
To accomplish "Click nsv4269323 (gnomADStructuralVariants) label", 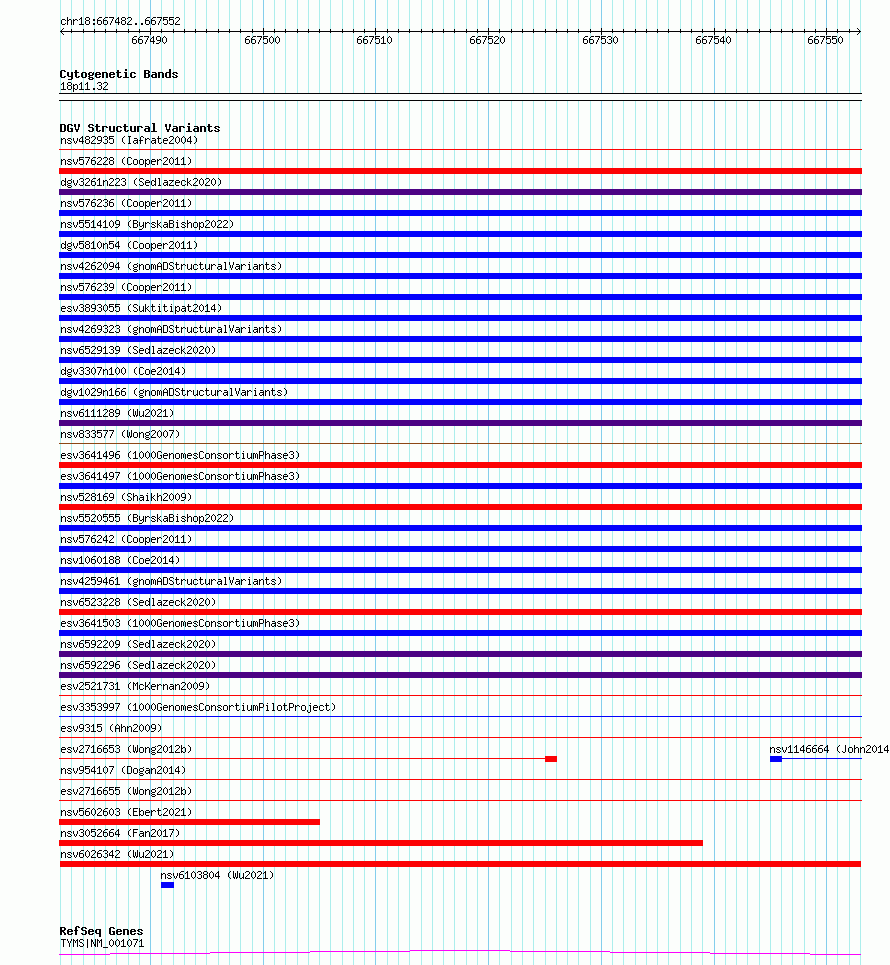I will click(x=171, y=329).
